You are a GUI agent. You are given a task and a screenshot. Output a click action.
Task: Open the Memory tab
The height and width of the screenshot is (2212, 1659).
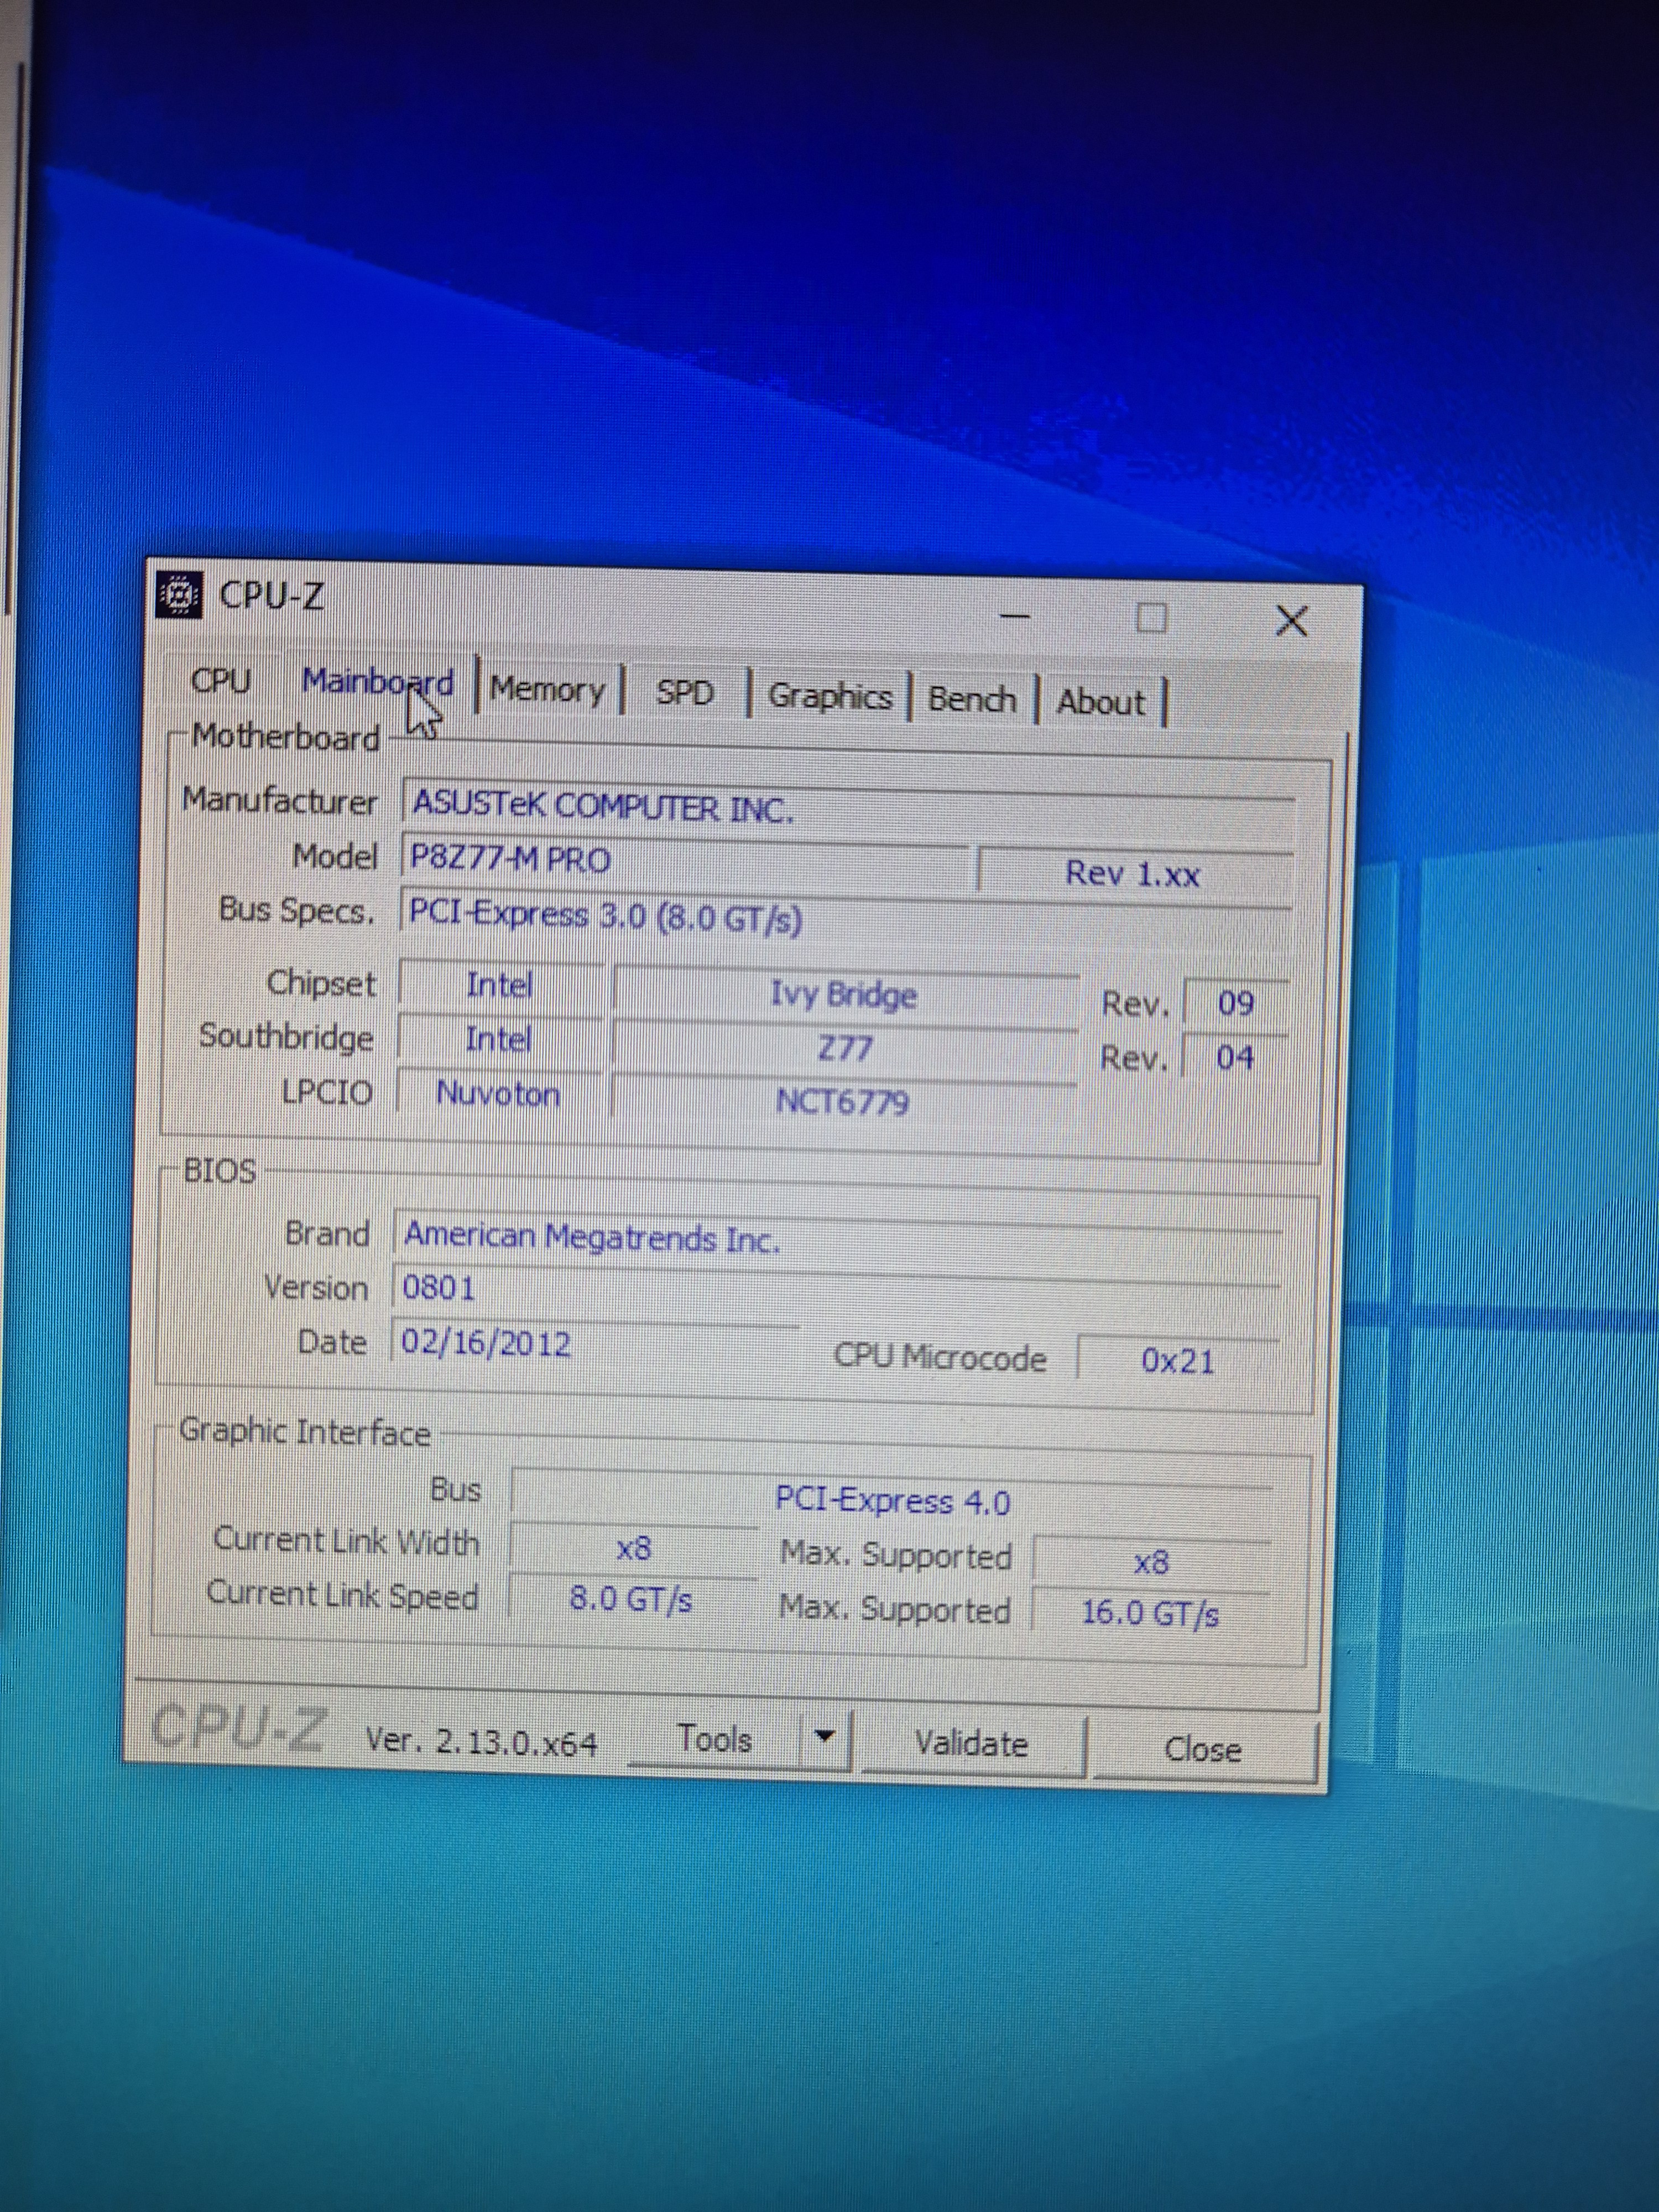coord(548,690)
